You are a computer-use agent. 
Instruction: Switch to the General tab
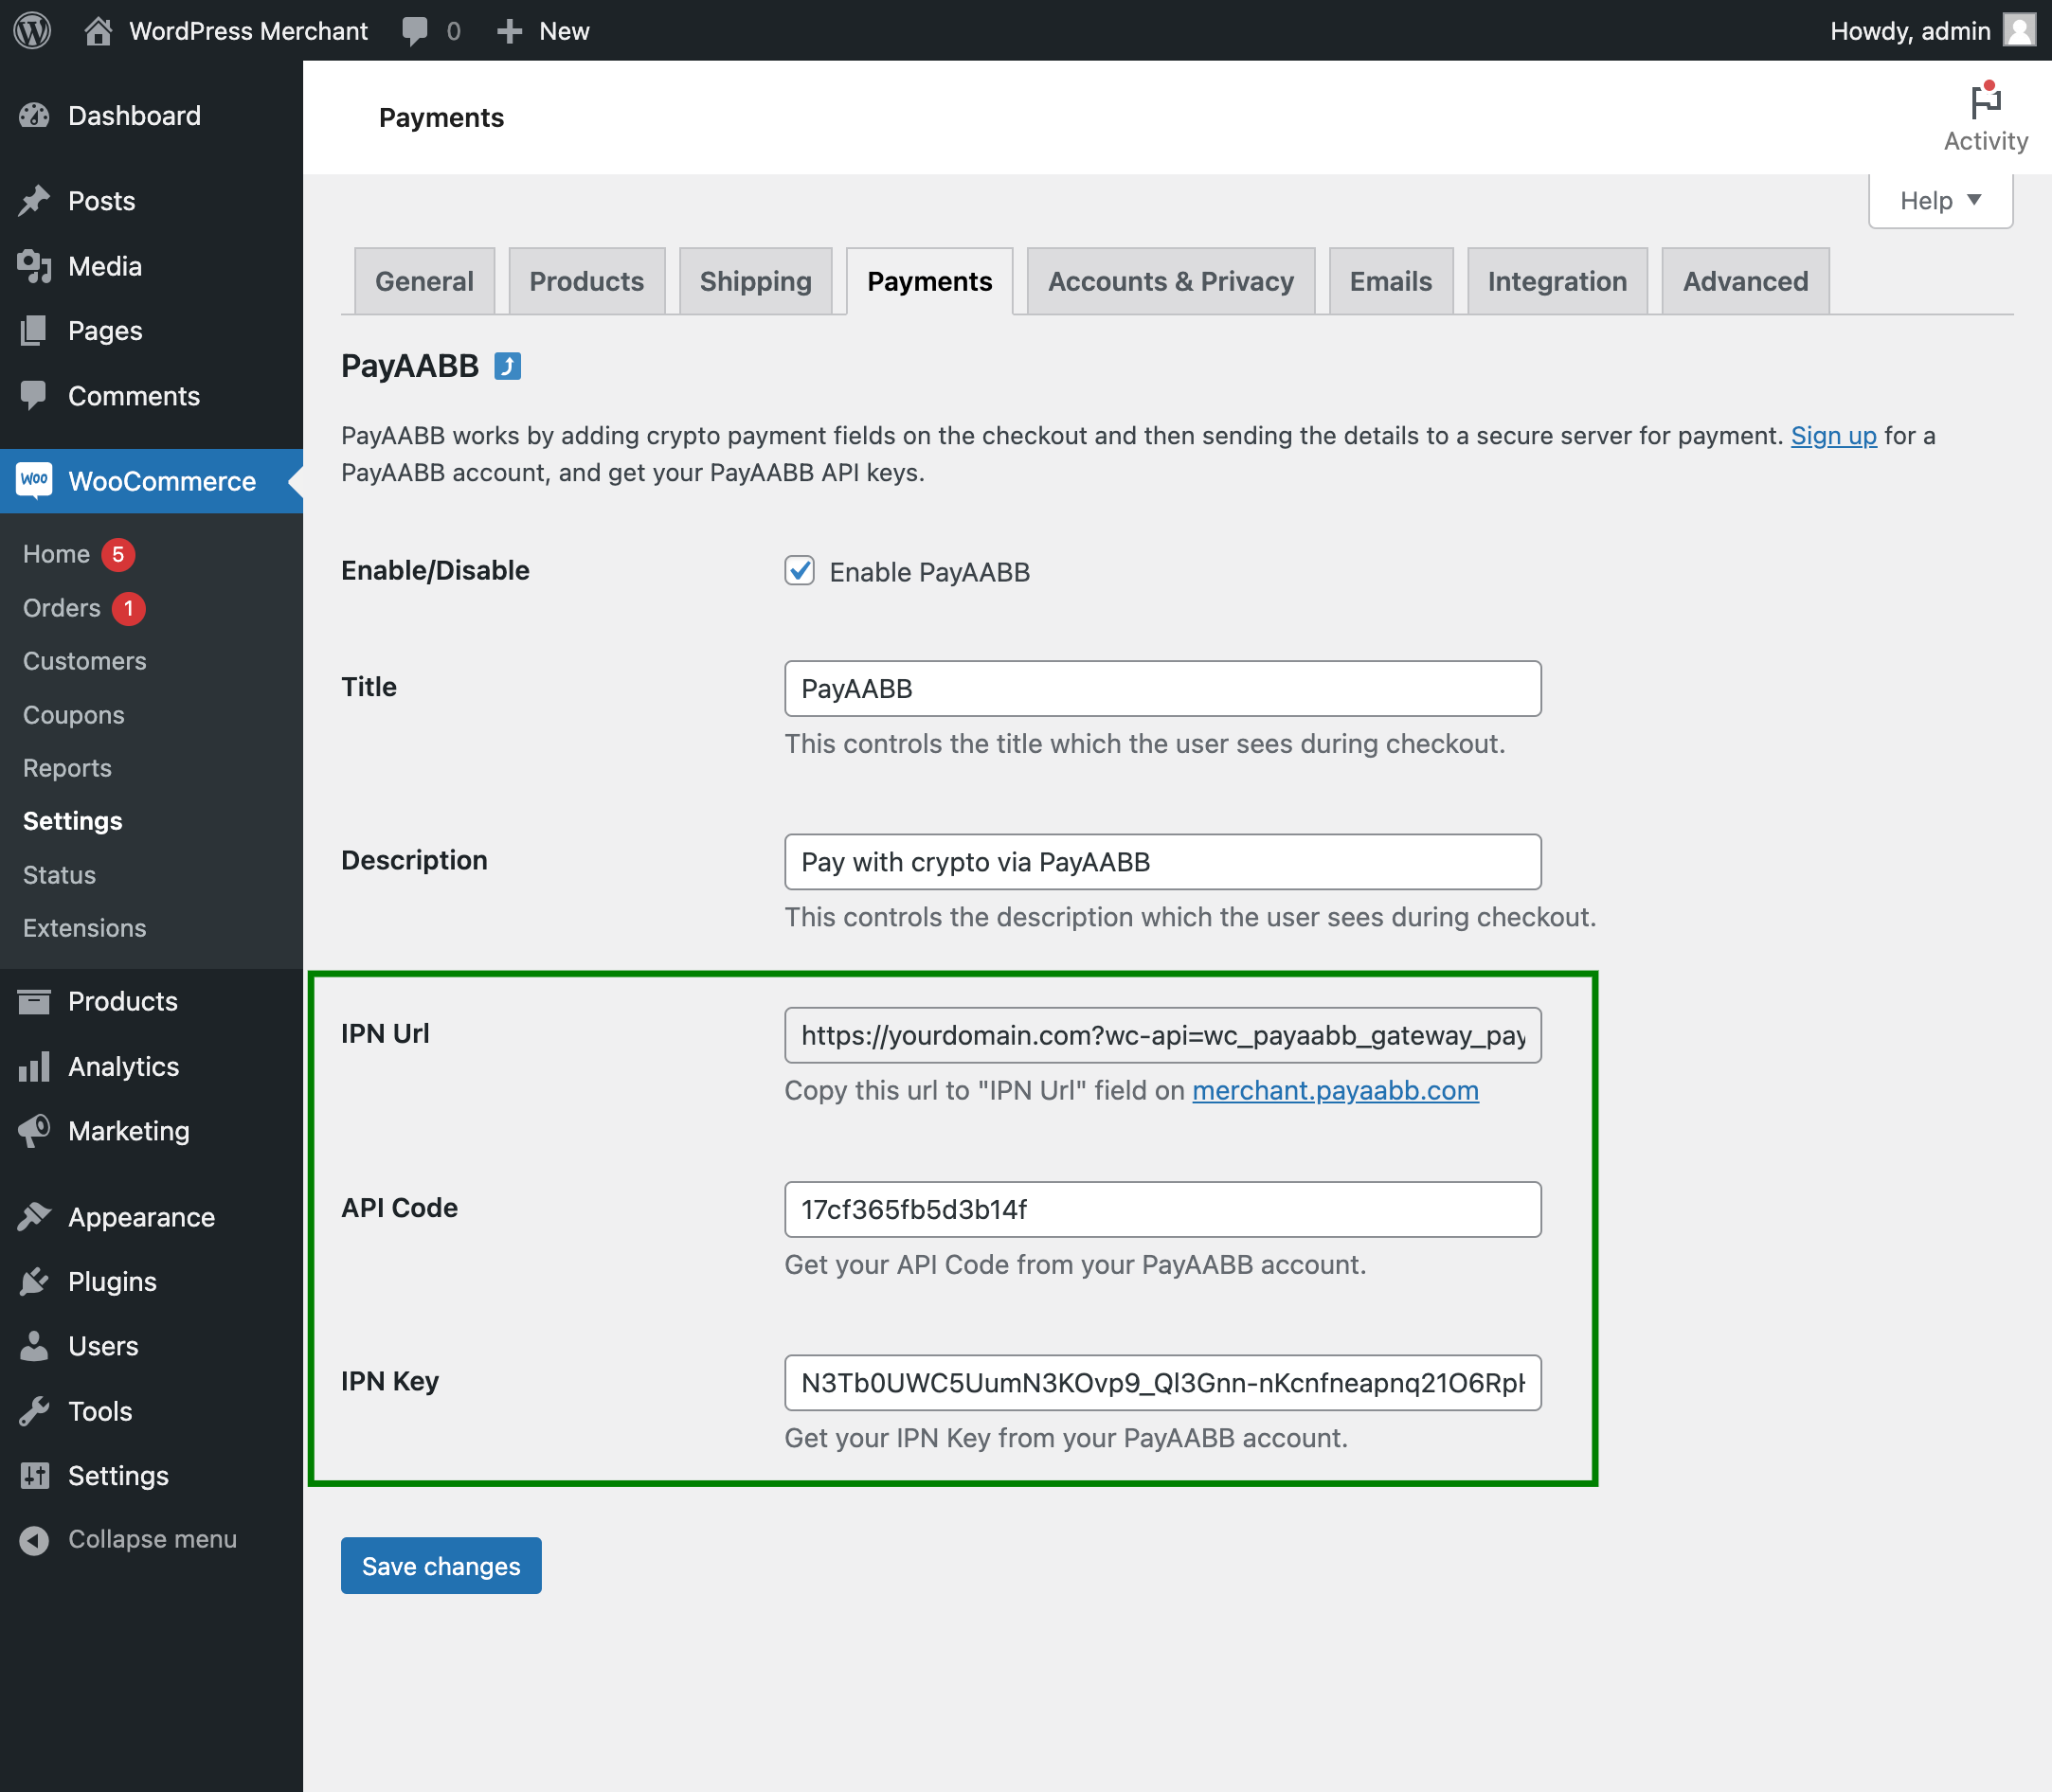424,282
